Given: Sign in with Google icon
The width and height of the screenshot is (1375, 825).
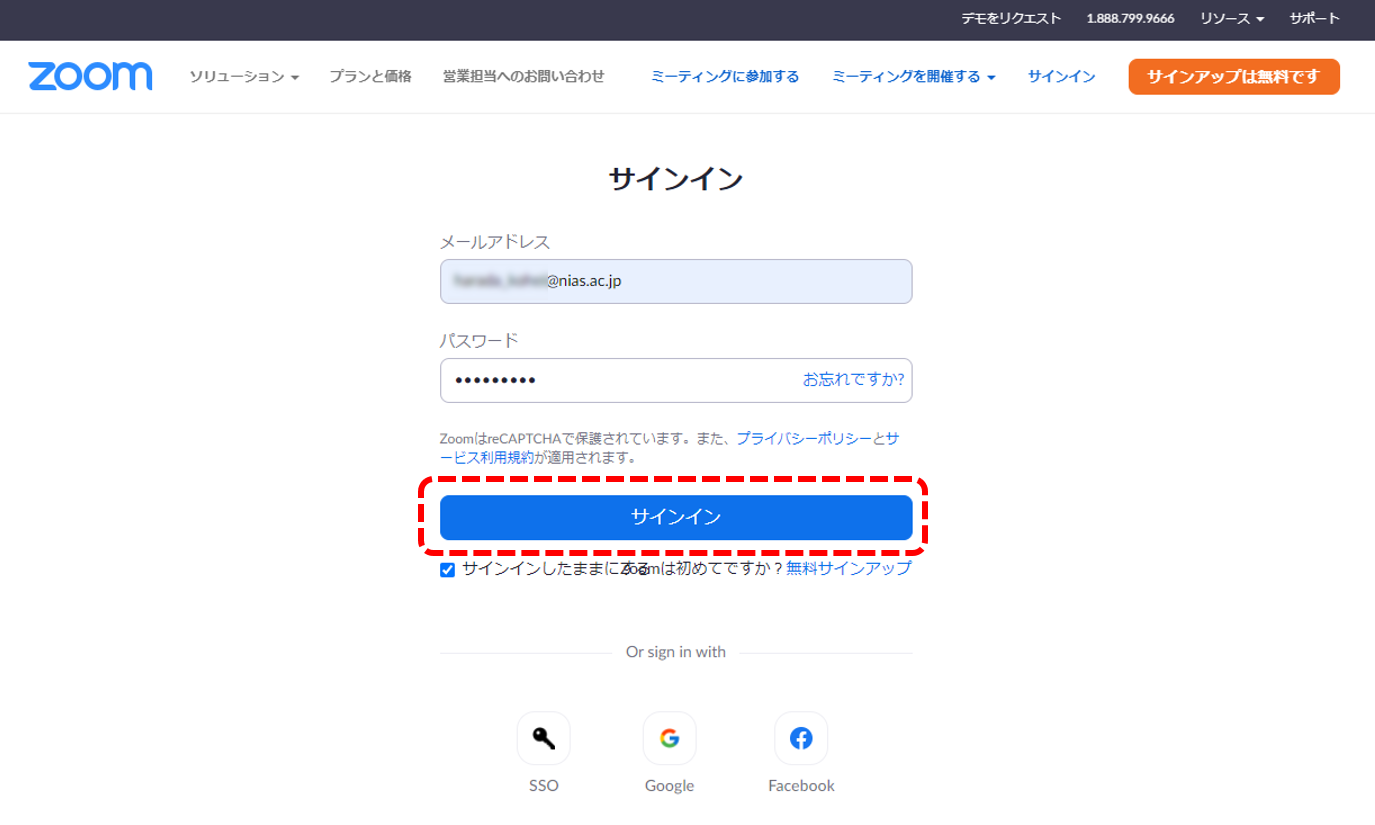Looking at the screenshot, I should [669, 738].
